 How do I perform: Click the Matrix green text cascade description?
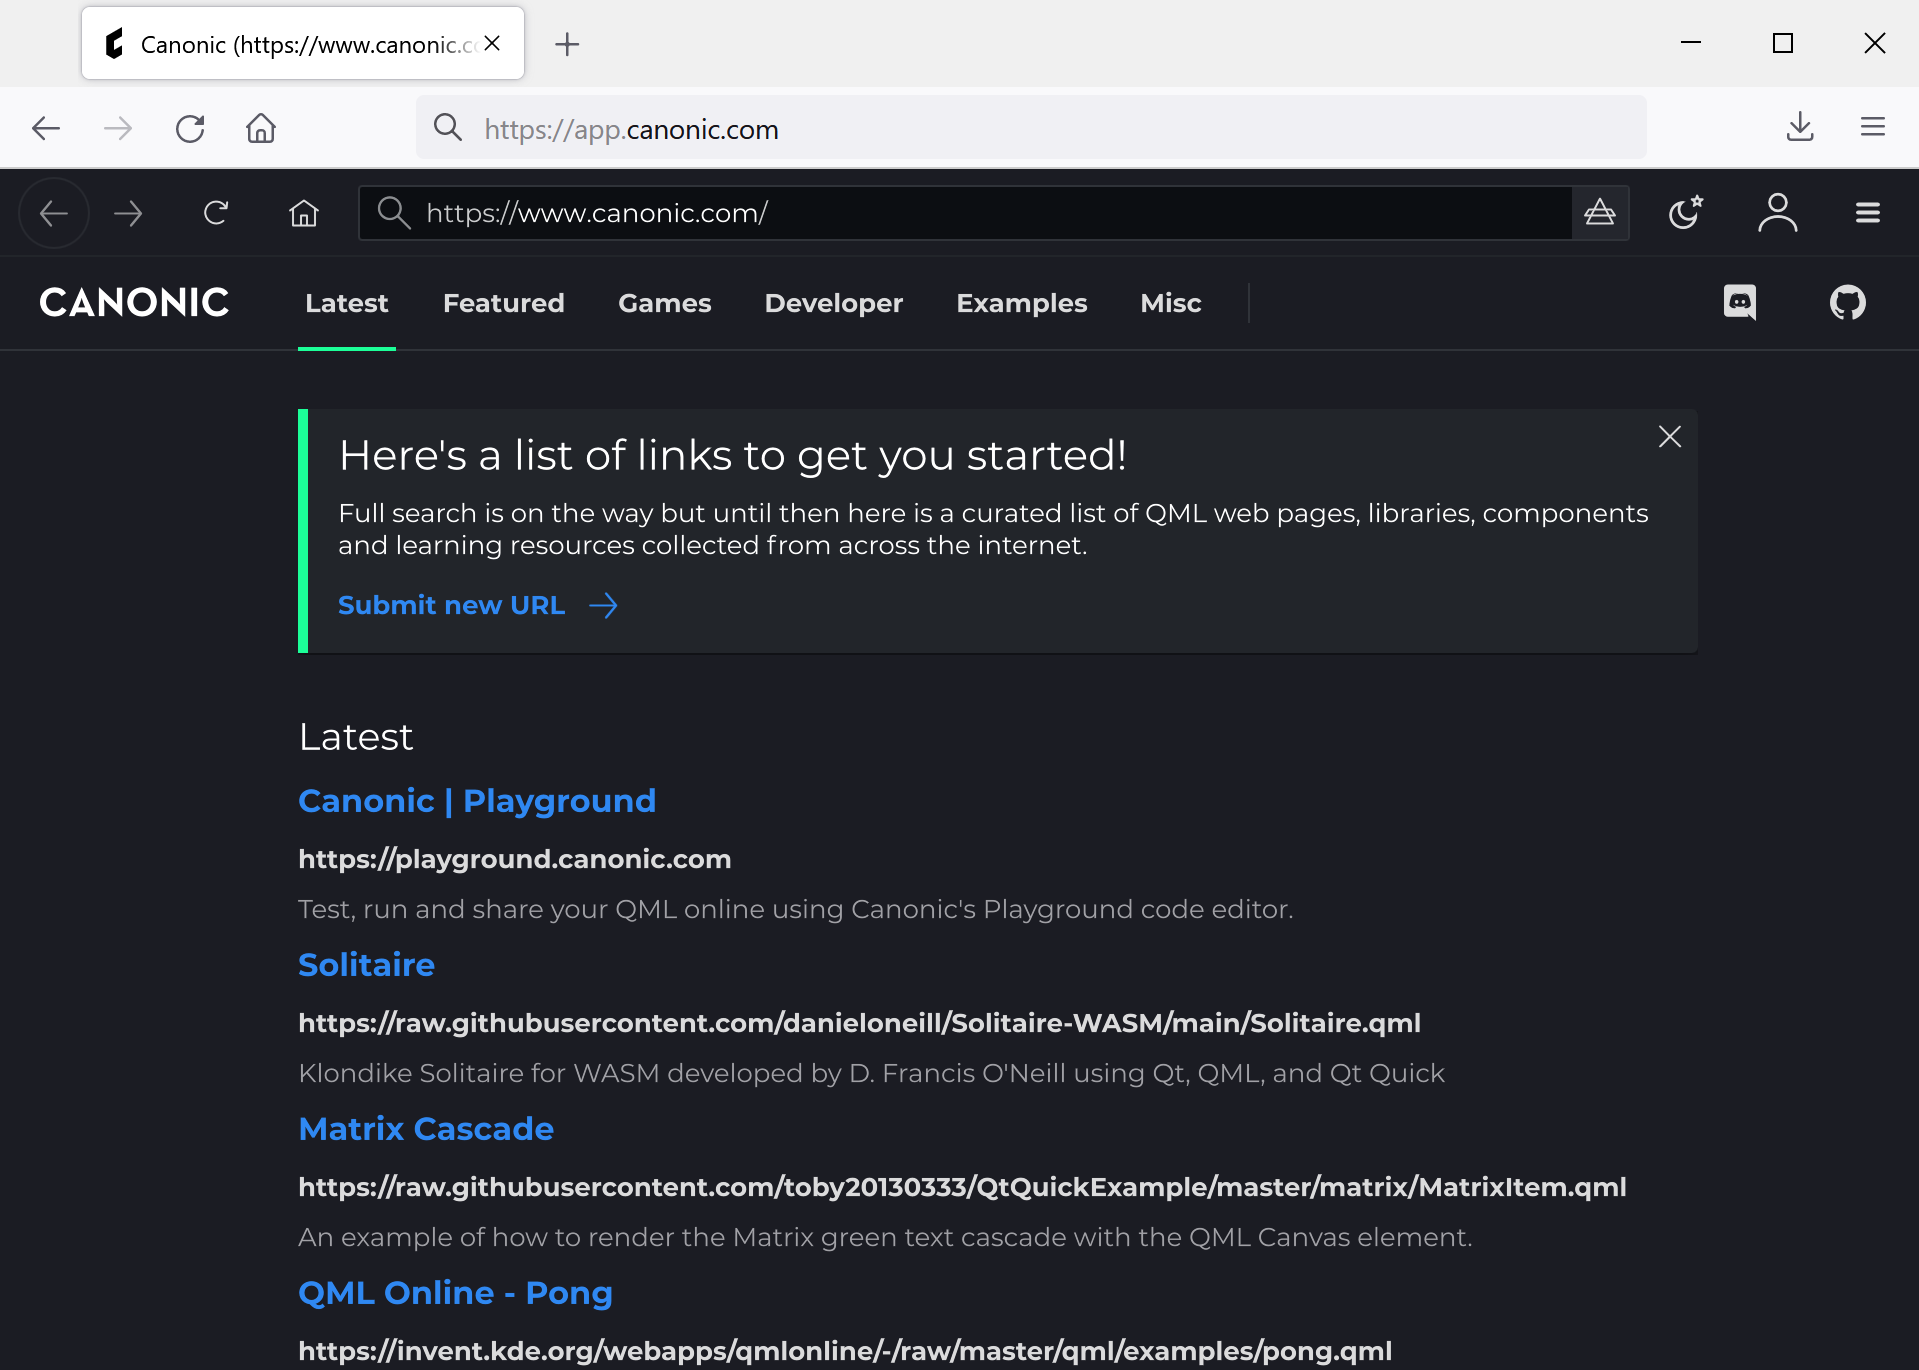pos(885,1237)
